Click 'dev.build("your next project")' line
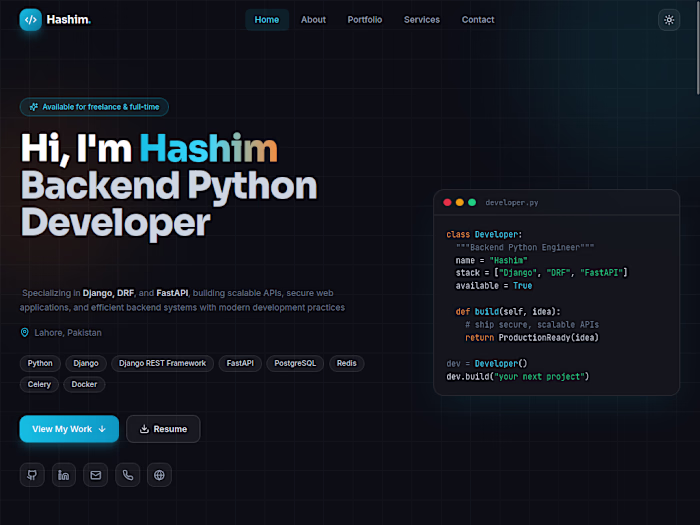700x525 pixels. pyautogui.click(x=518, y=376)
